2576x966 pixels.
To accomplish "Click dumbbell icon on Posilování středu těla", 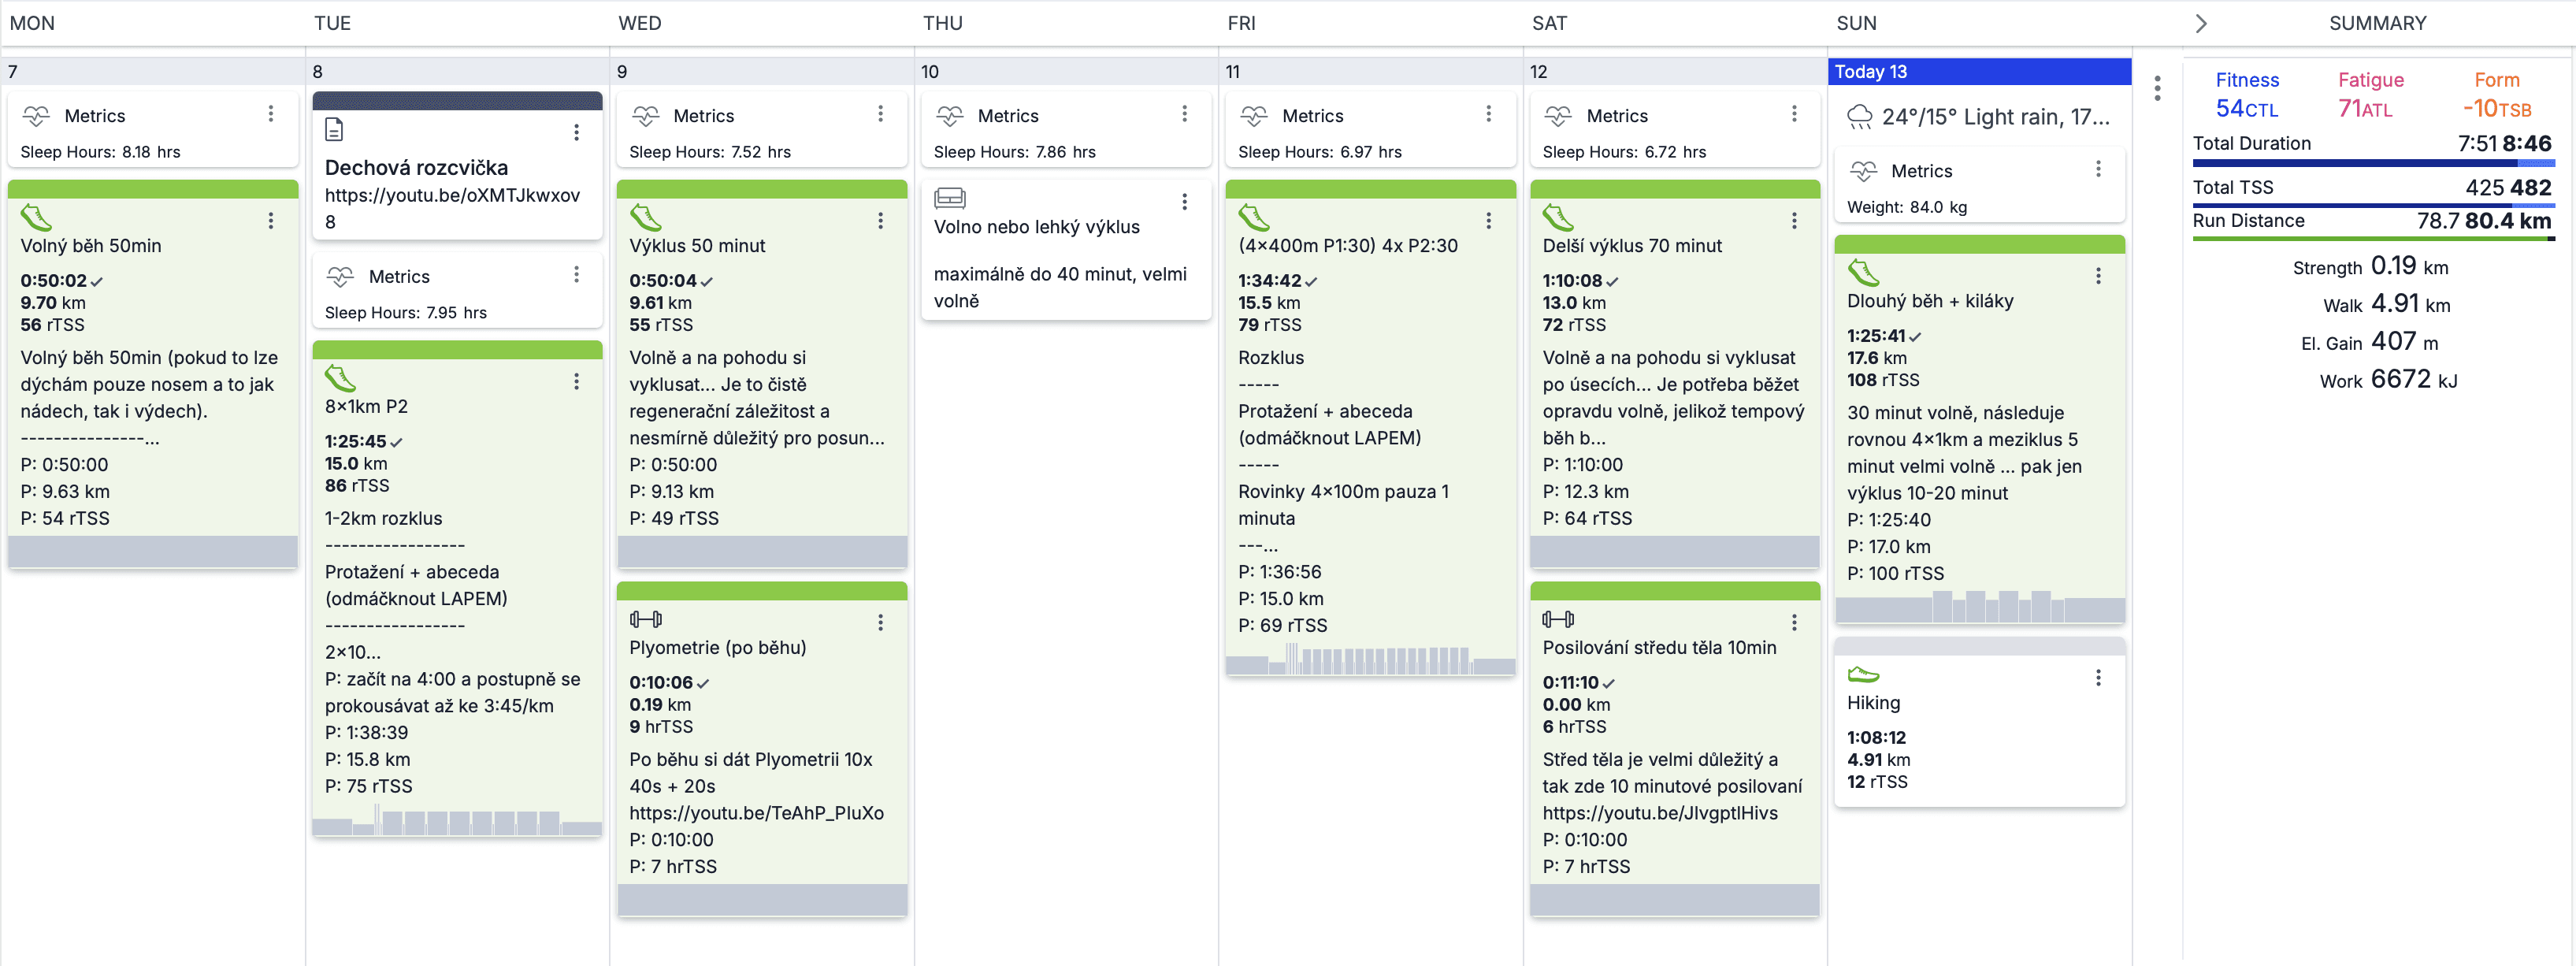I will pyautogui.click(x=1558, y=620).
